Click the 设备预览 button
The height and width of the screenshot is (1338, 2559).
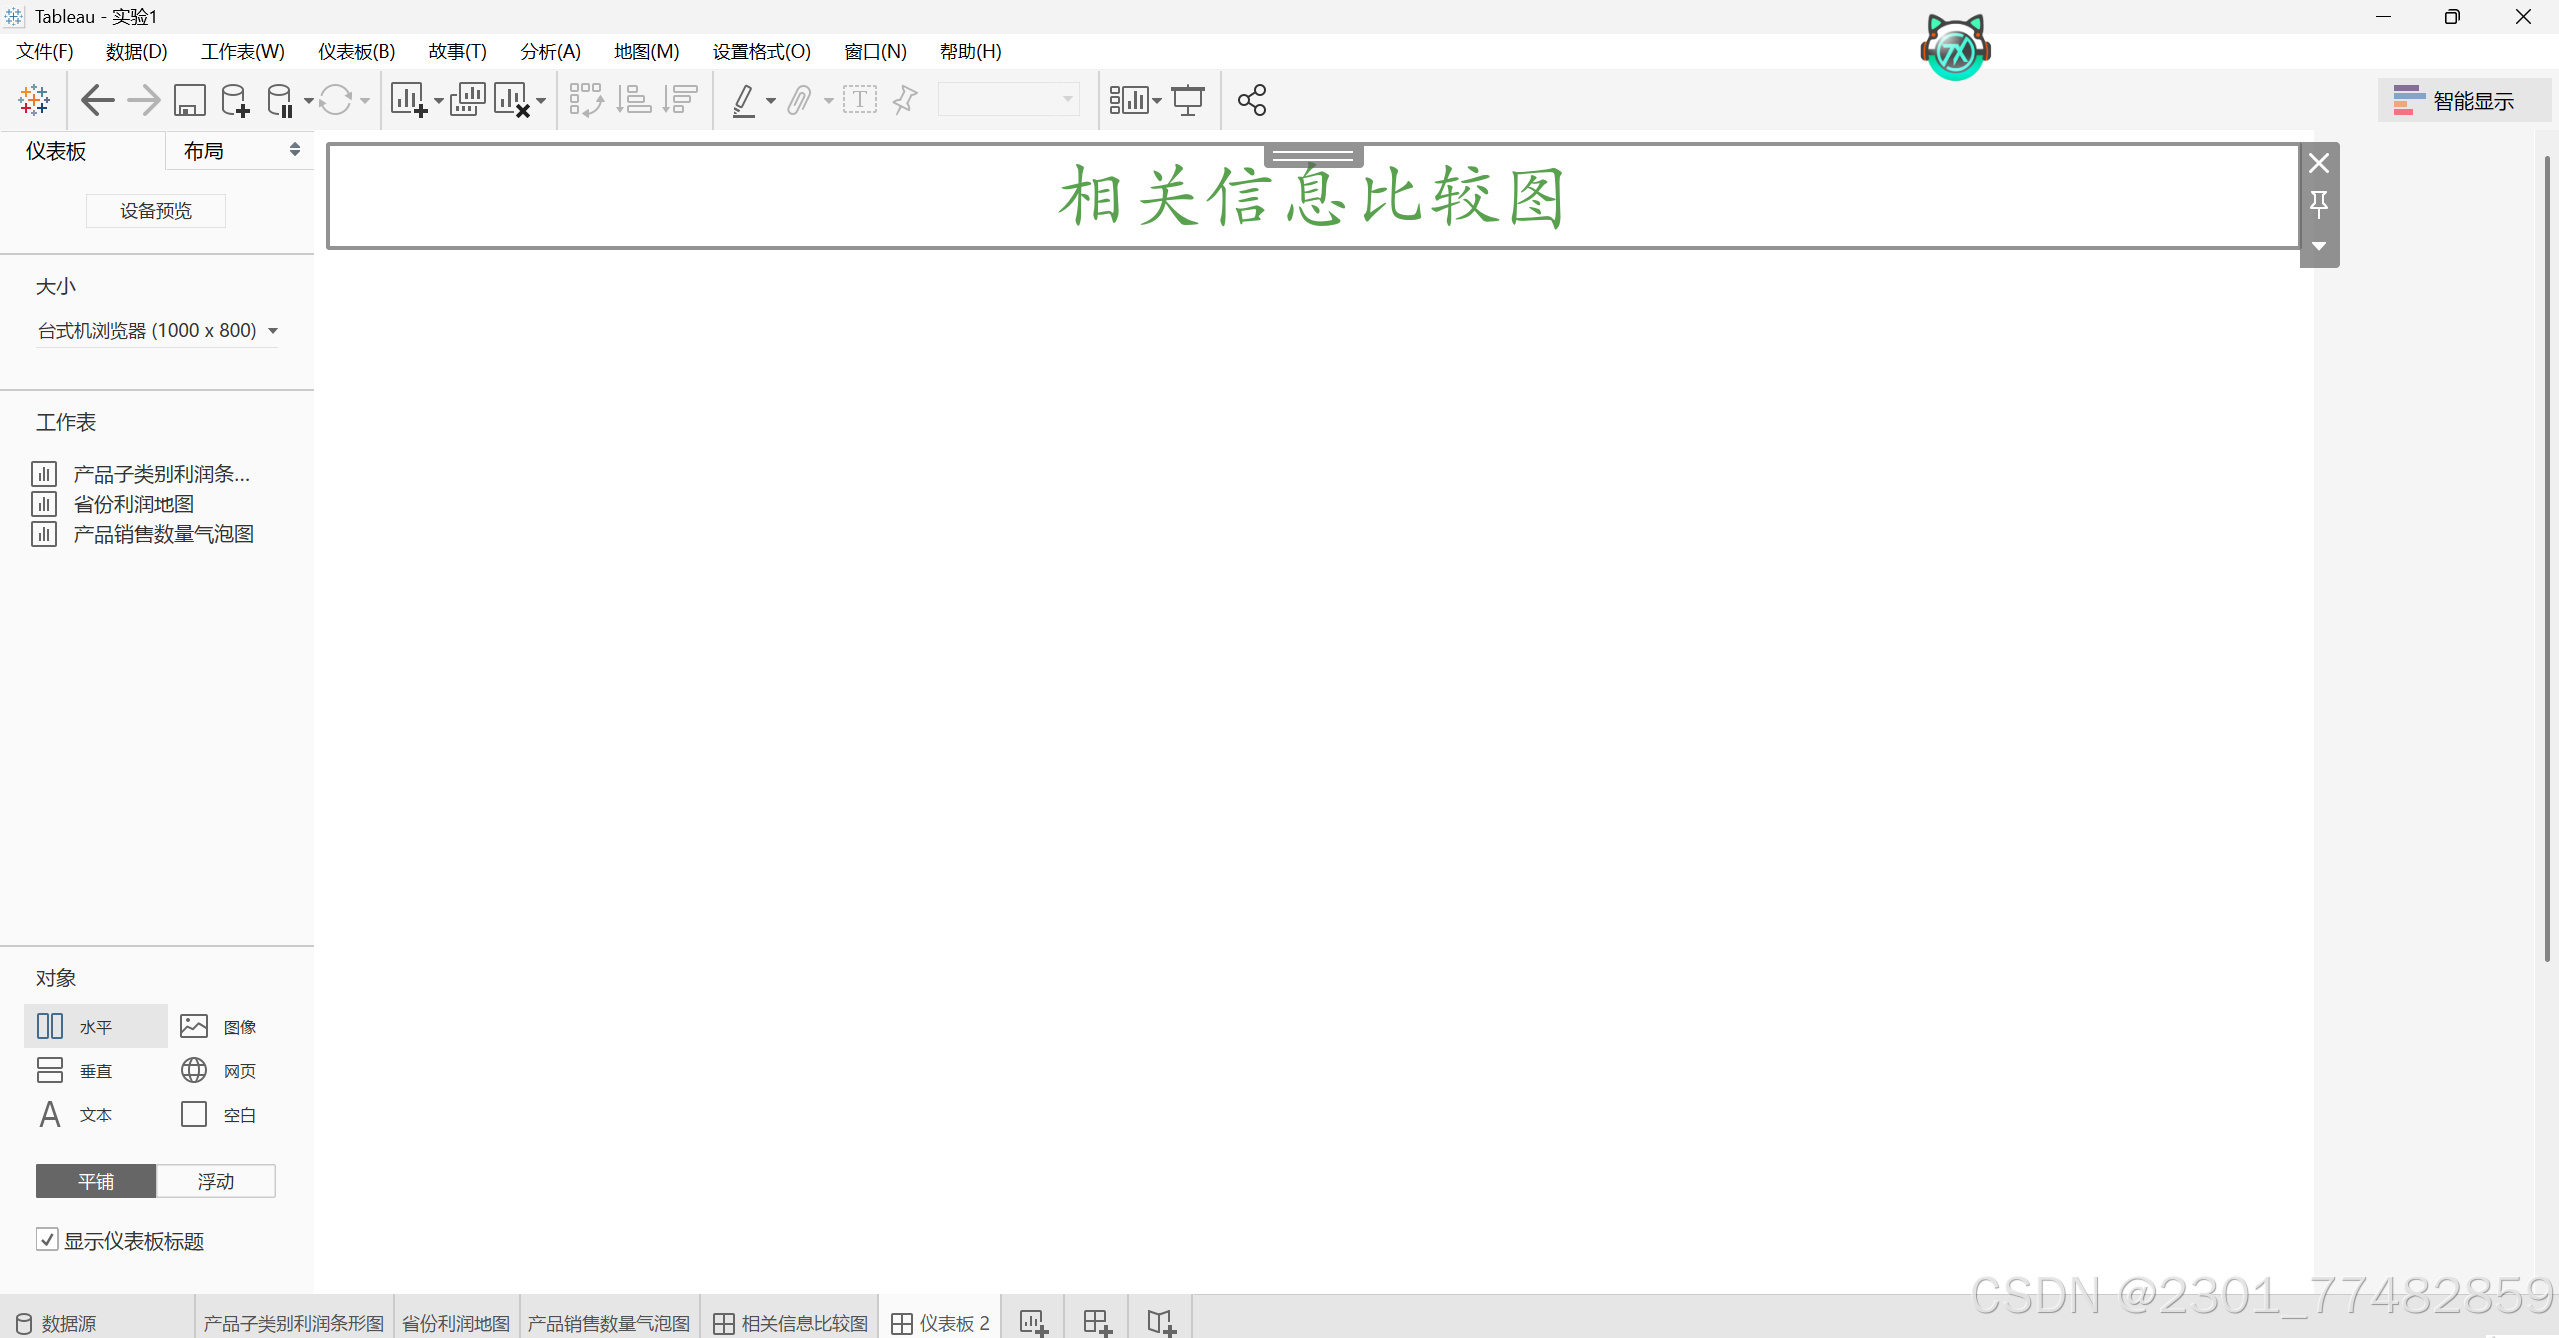[156, 211]
